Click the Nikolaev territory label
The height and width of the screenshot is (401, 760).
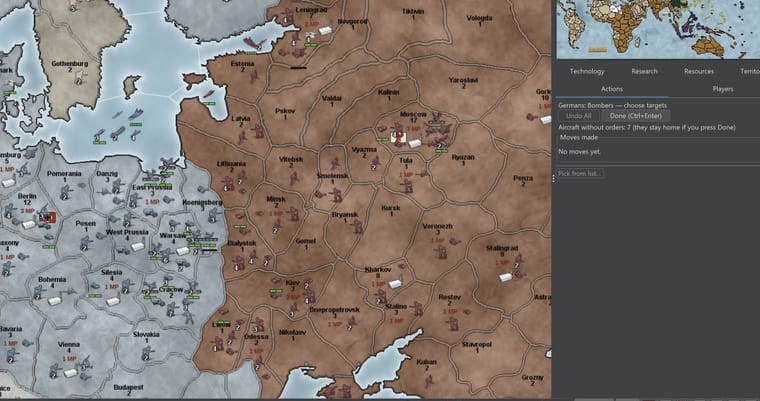point(293,332)
